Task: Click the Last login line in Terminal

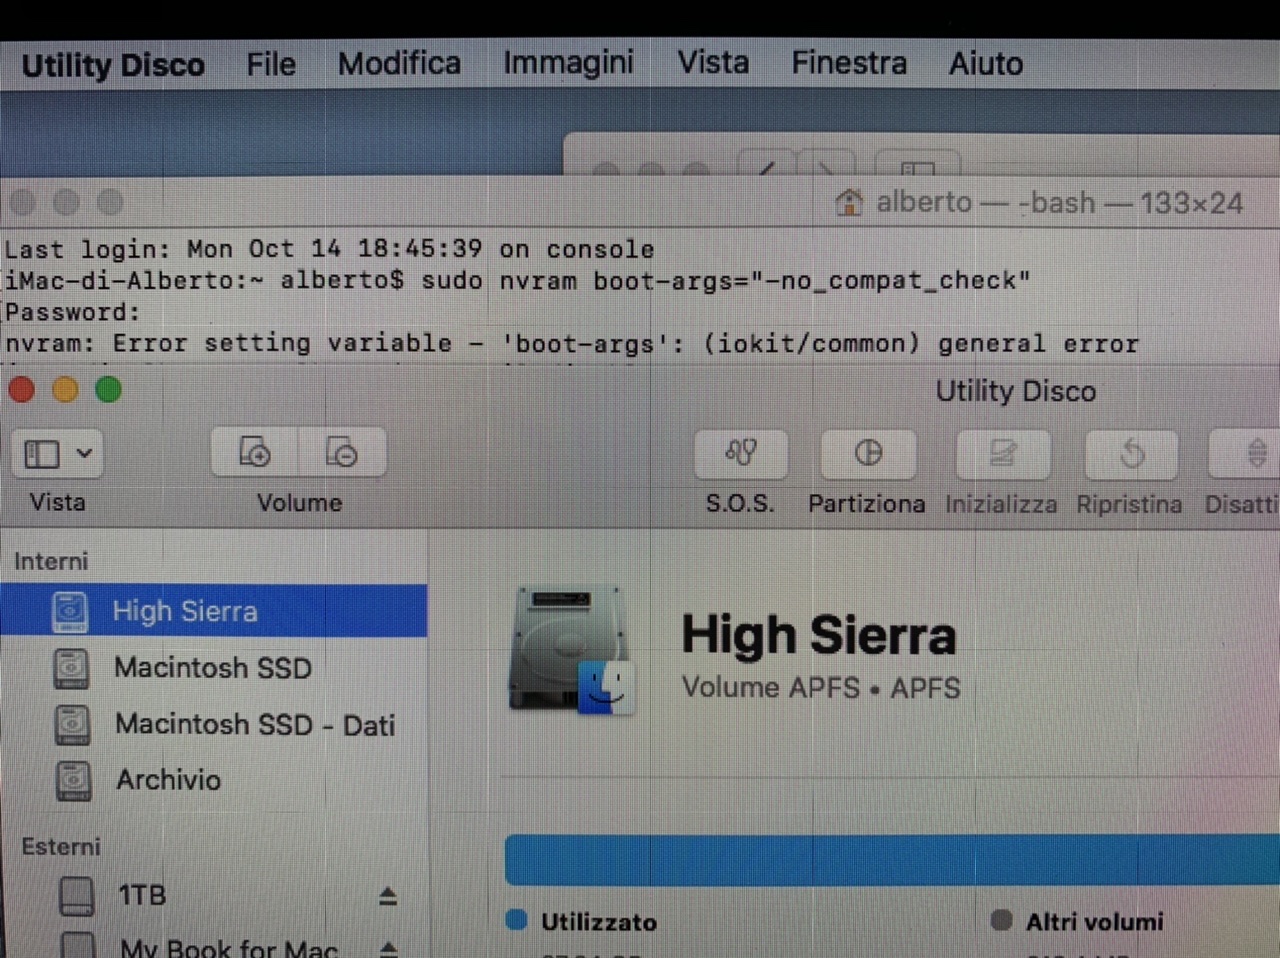Action: pyautogui.click(x=329, y=249)
